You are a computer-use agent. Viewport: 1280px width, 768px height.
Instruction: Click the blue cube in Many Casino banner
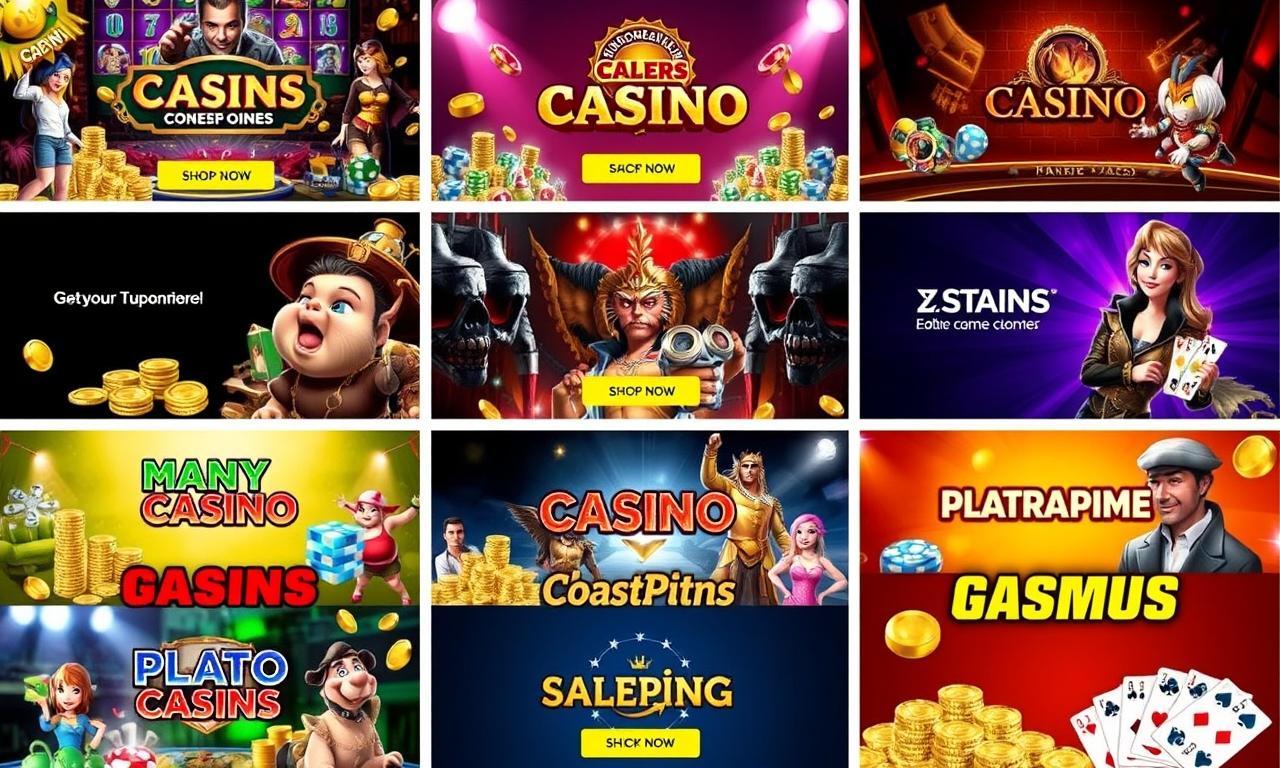tap(334, 552)
